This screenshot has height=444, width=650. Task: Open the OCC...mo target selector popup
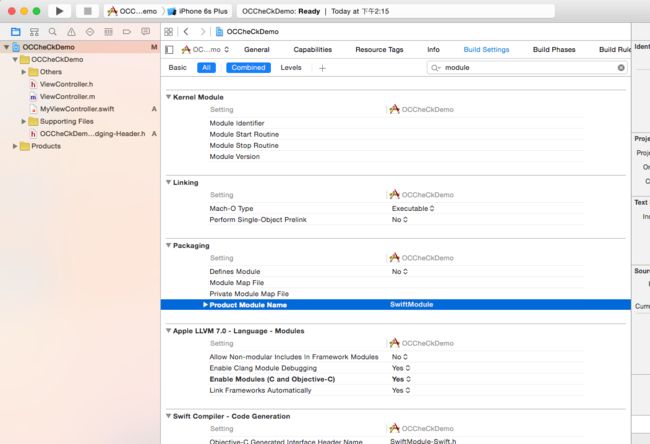point(206,50)
